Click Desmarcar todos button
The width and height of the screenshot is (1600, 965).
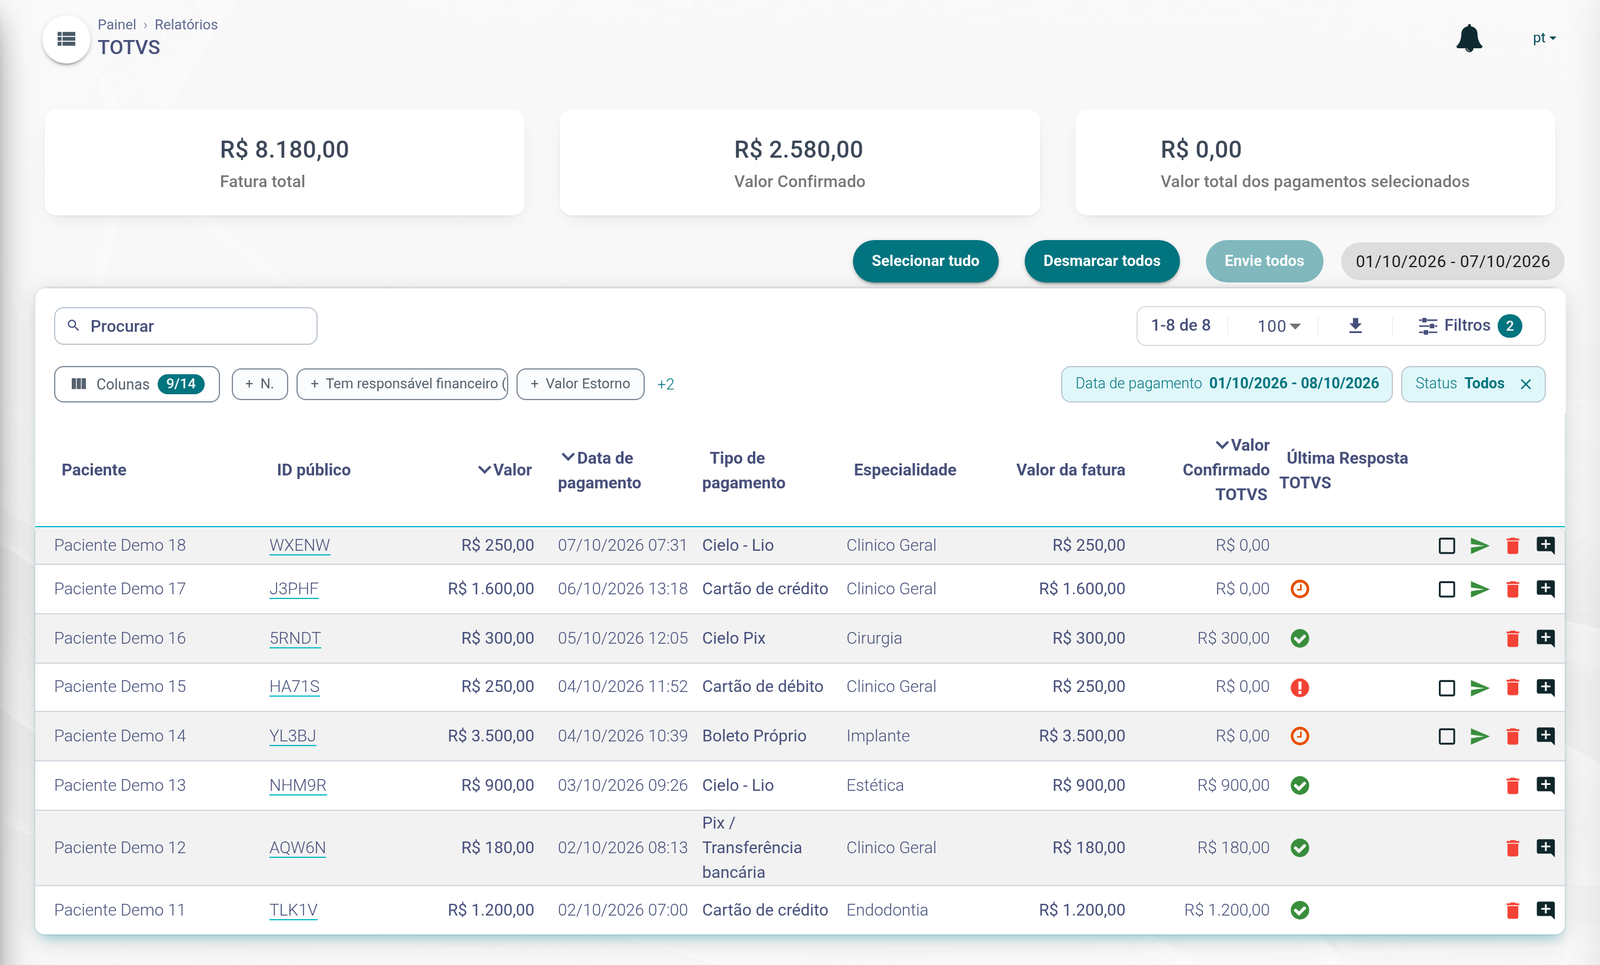coord(1102,261)
